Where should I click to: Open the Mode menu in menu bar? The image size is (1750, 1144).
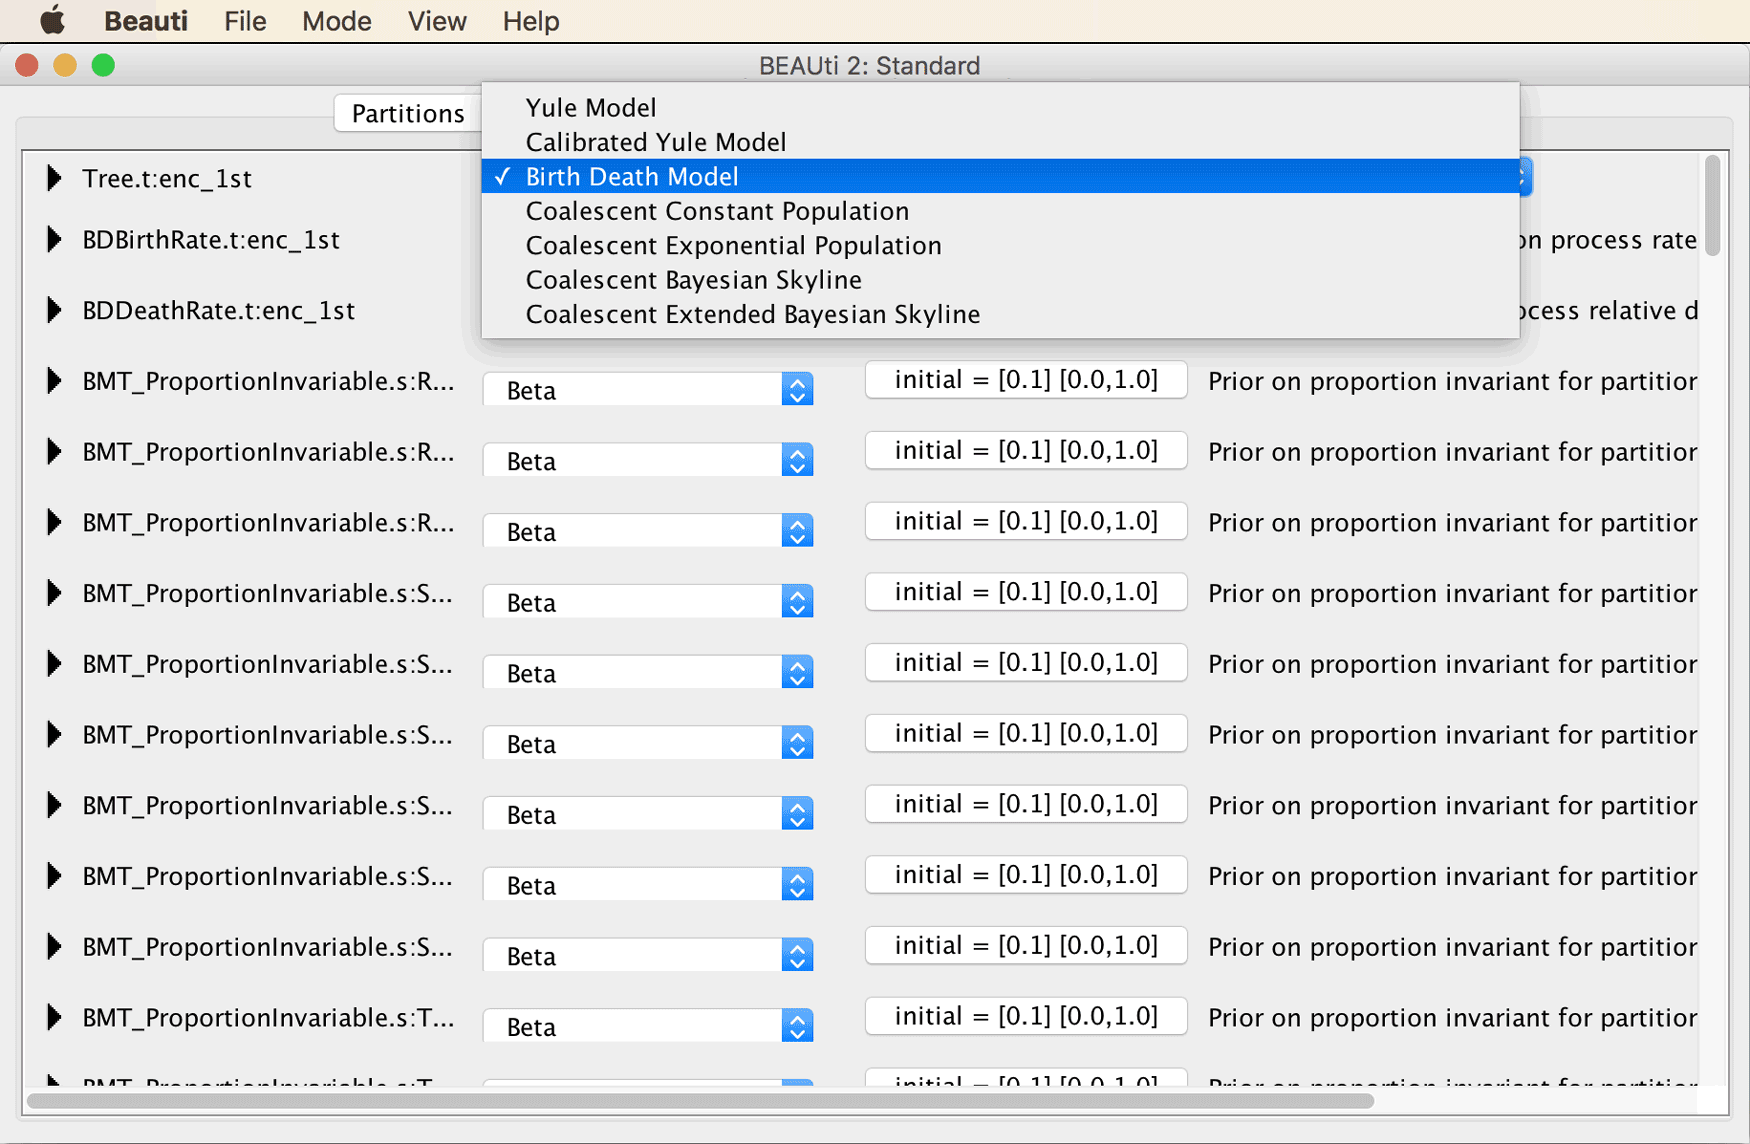point(337,21)
